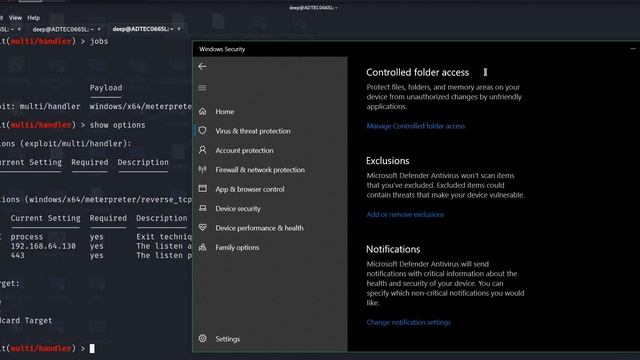Viewport: 640px width, 360px height.
Task: Click the Home house icon
Action: click(202, 111)
